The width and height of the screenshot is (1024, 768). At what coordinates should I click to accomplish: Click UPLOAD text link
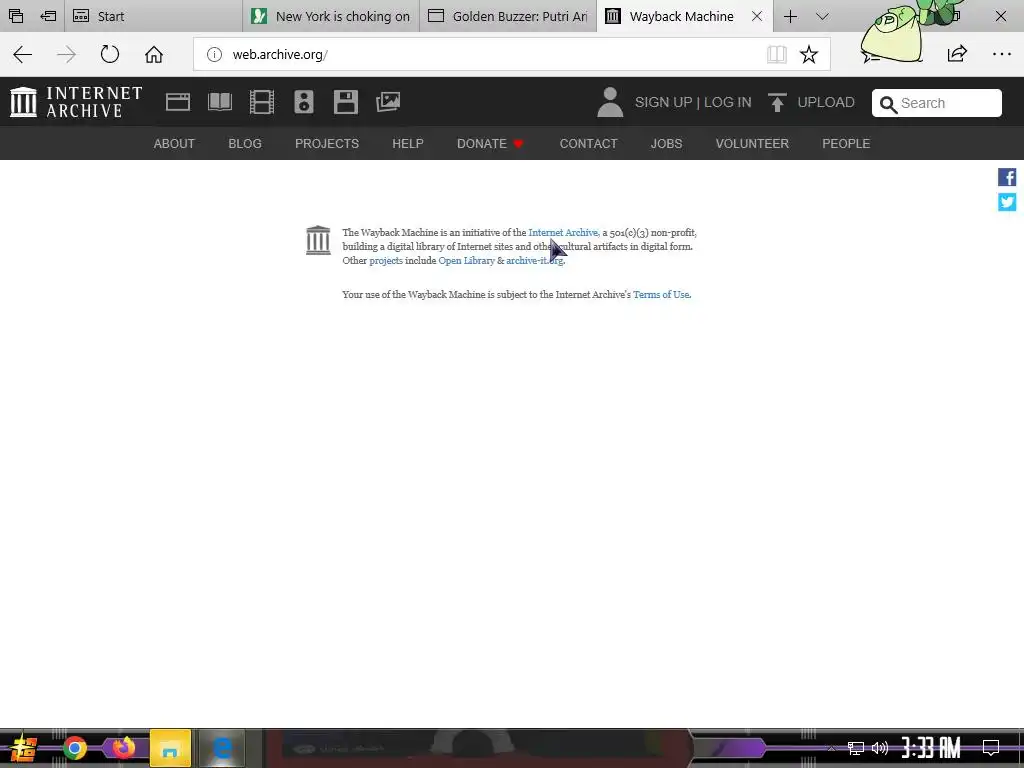click(826, 103)
